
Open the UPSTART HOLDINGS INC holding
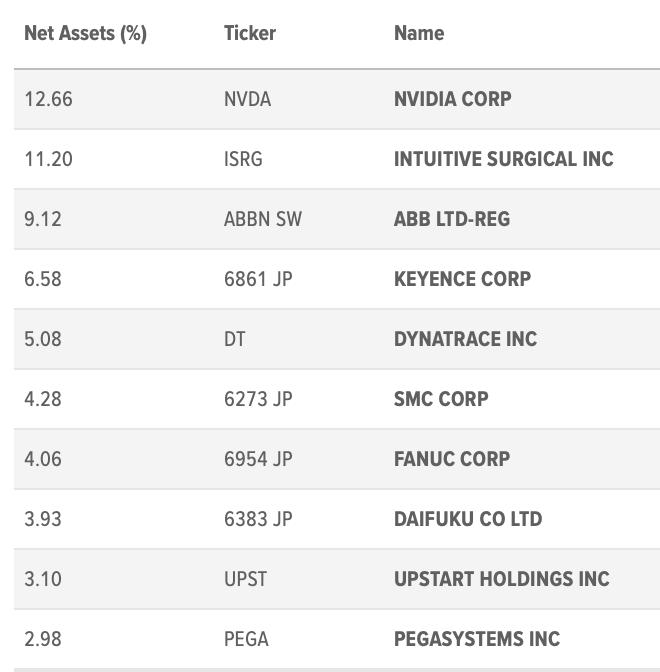click(502, 579)
